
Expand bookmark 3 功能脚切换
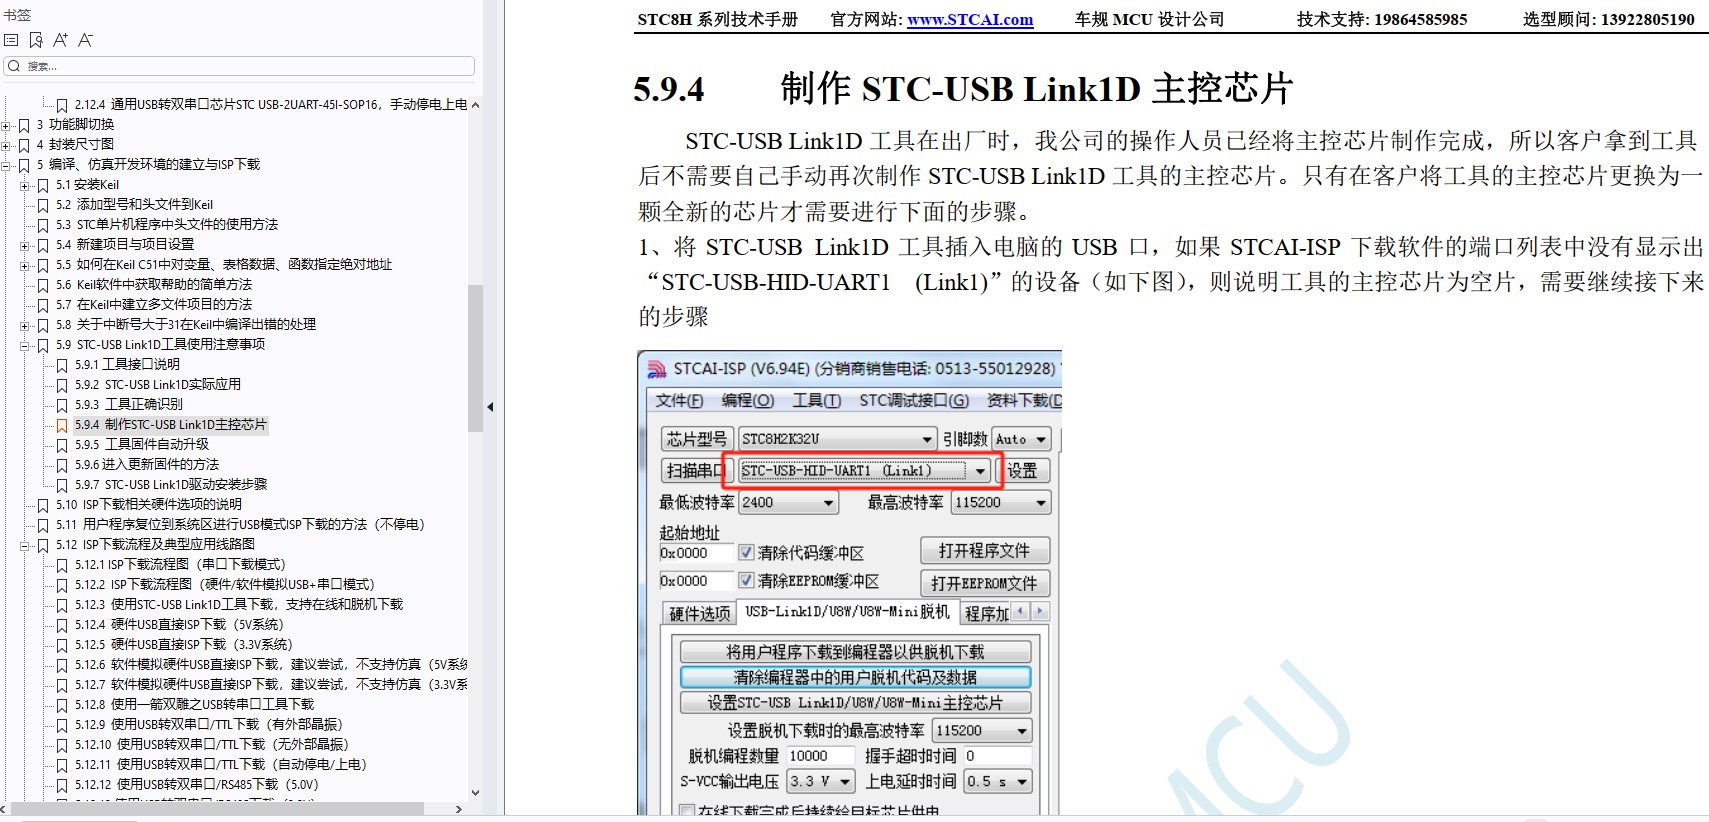point(6,125)
